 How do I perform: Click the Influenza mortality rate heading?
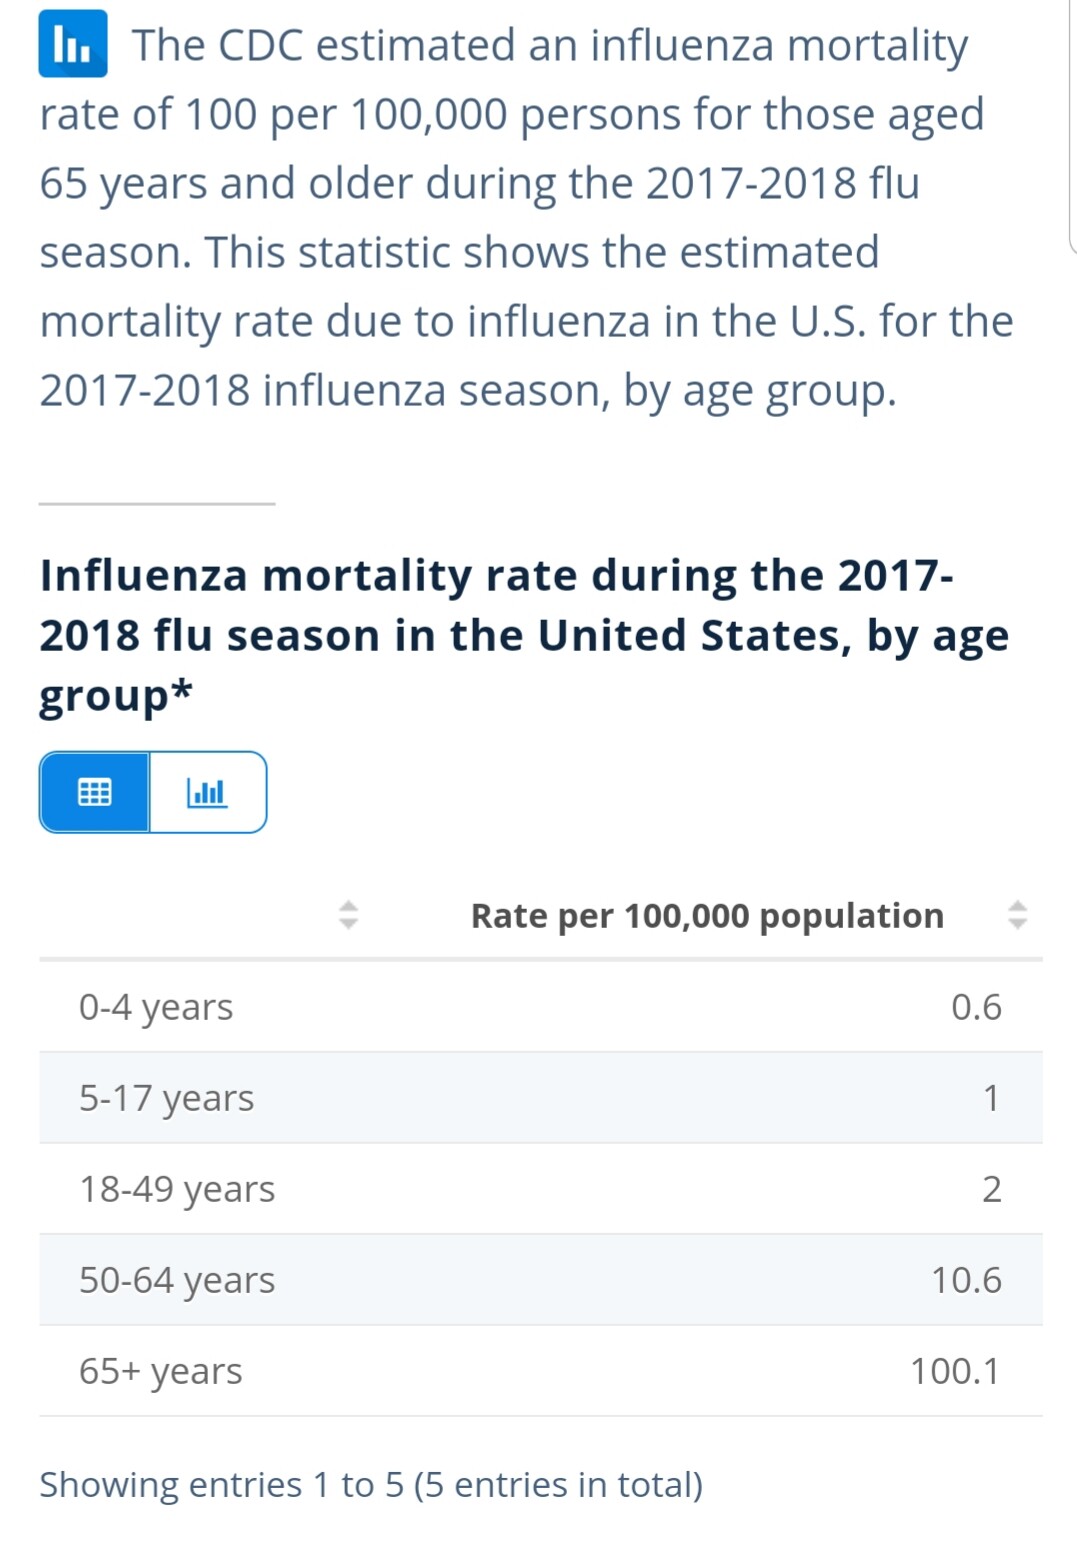point(524,636)
